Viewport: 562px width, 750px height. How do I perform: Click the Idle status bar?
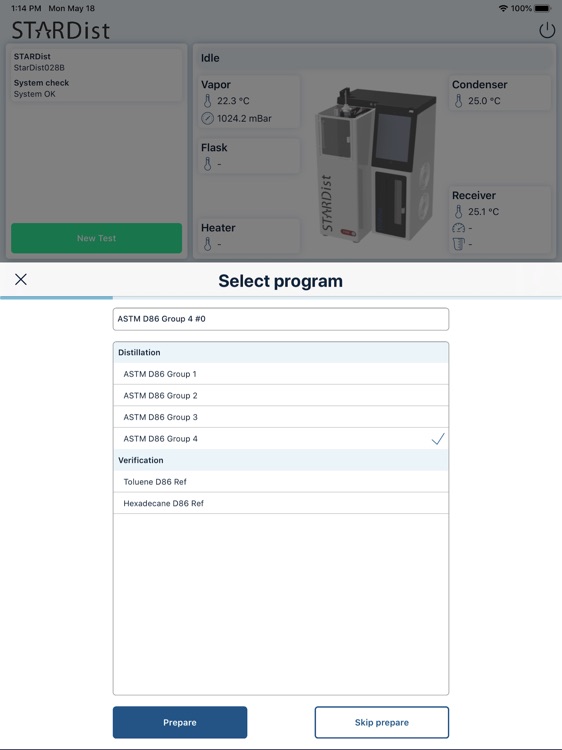coord(375,58)
